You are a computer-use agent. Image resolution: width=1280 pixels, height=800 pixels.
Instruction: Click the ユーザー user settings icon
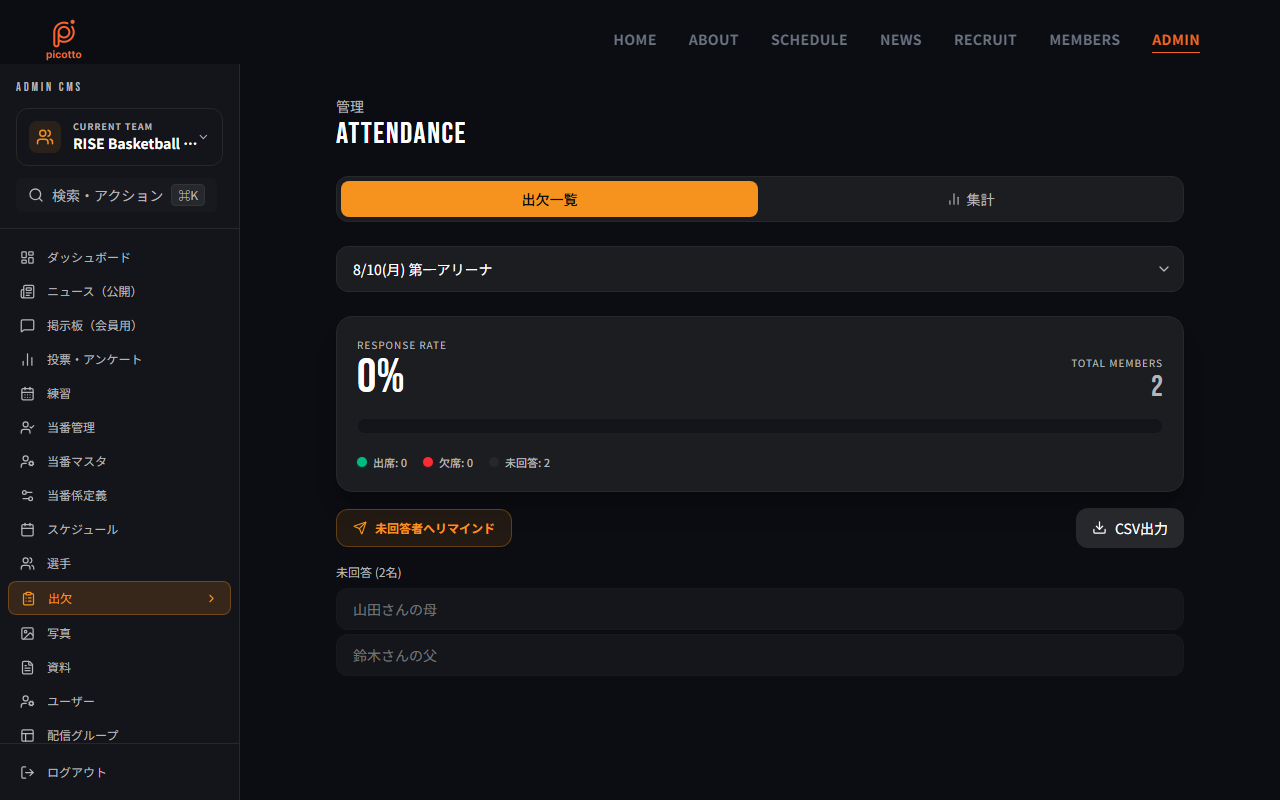[28, 702]
